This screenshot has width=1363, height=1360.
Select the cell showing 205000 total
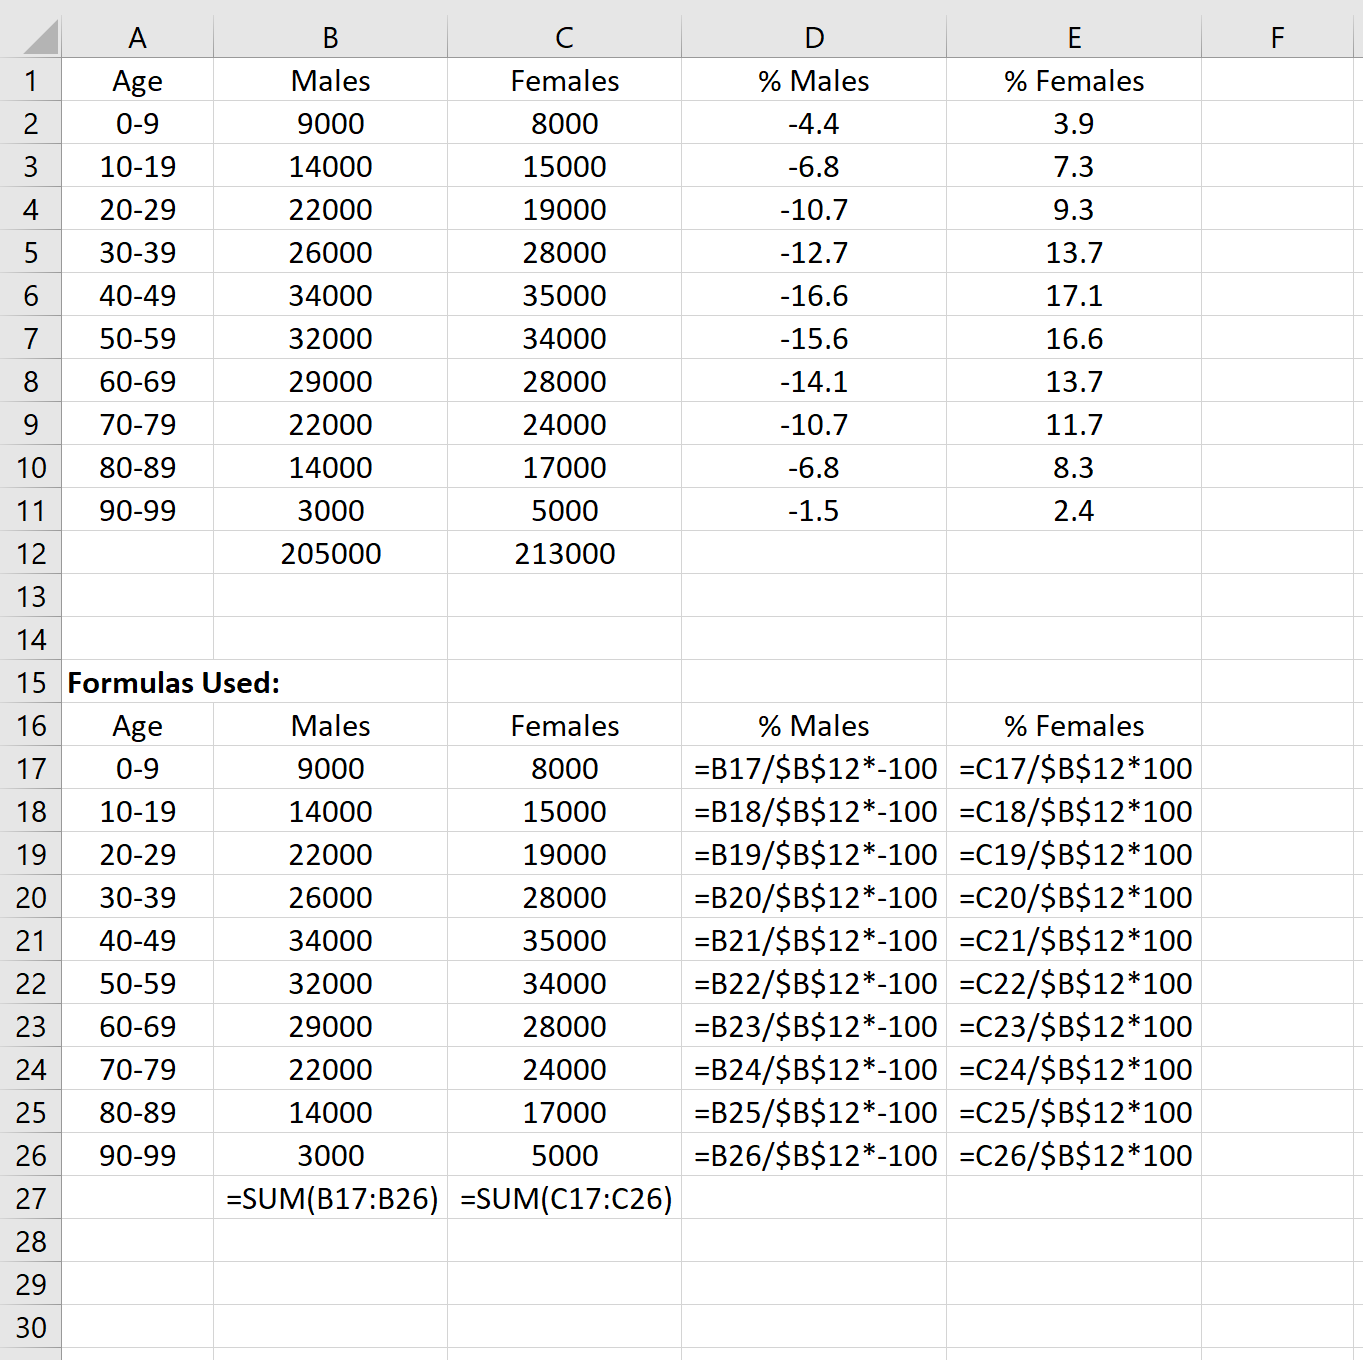(330, 553)
